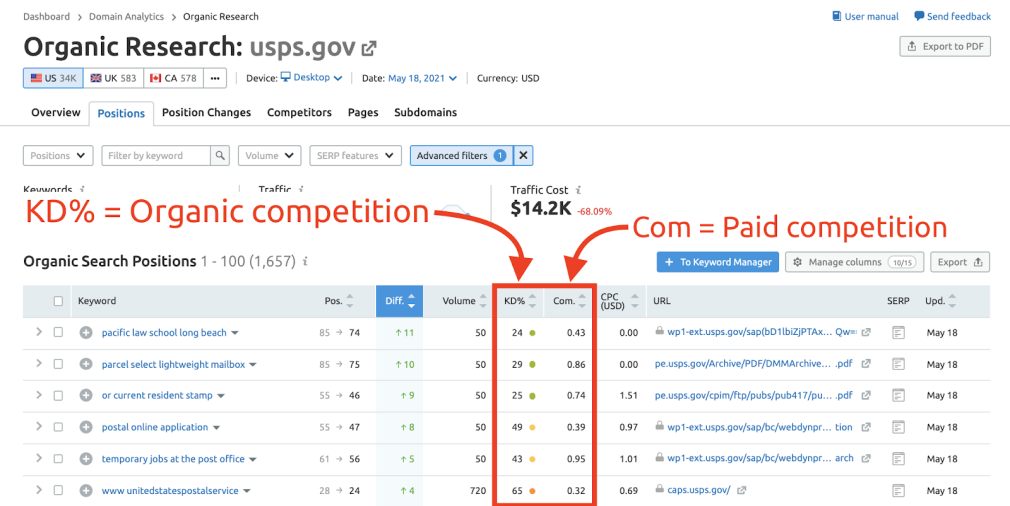
Task: Close the Advanced filters with X icon
Action: coord(523,156)
